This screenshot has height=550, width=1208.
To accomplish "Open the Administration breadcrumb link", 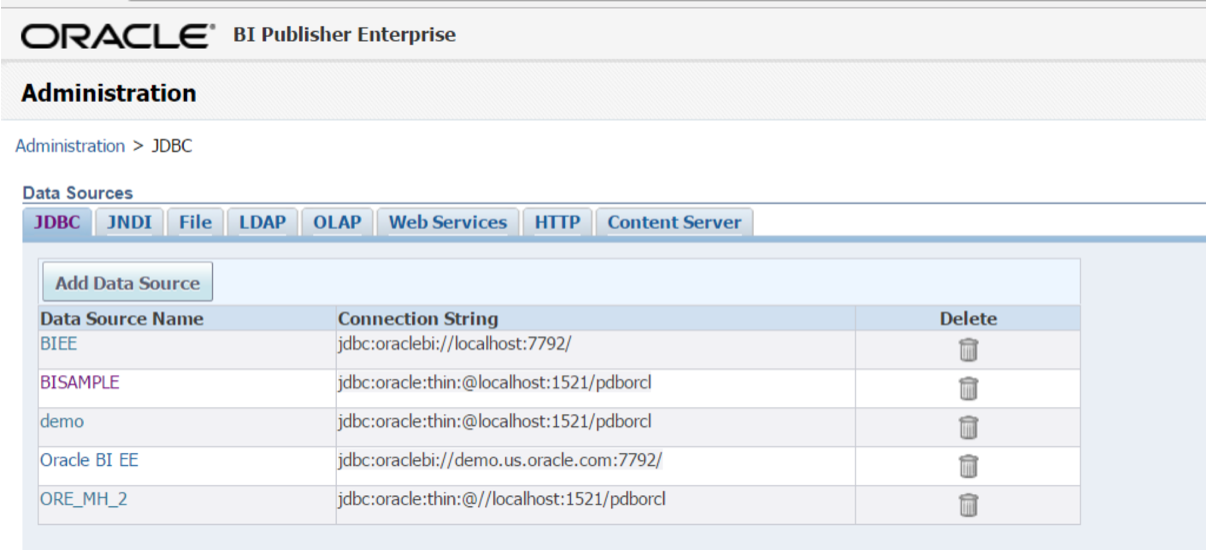I will pyautogui.click(x=70, y=146).
